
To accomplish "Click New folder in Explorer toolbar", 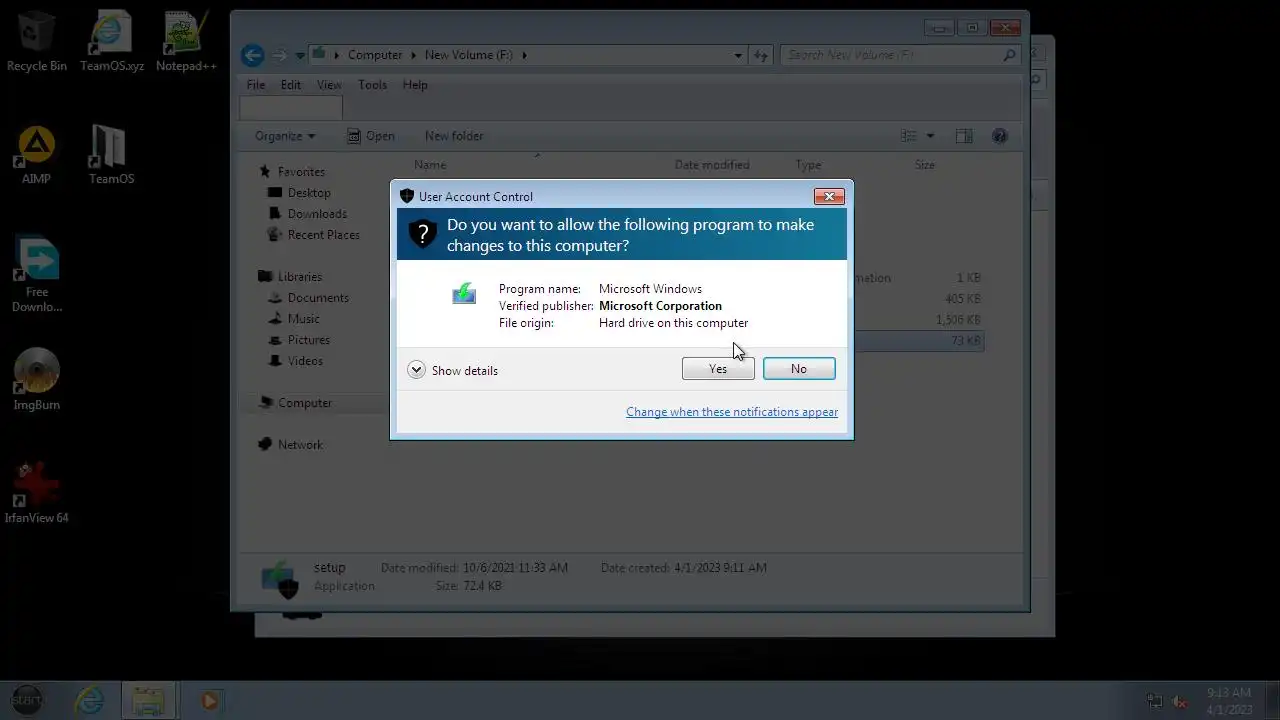I will pyautogui.click(x=454, y=136).
